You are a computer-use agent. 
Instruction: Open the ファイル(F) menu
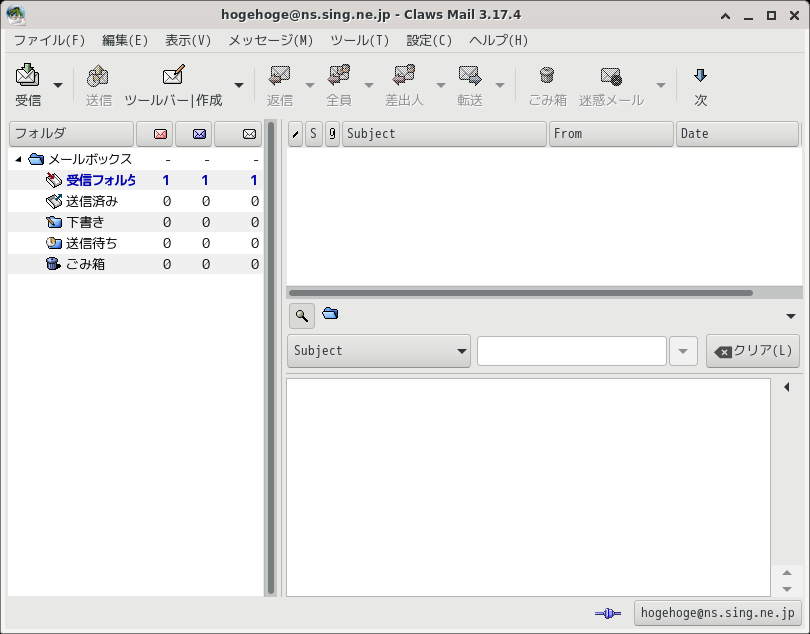tap(50, 40)
